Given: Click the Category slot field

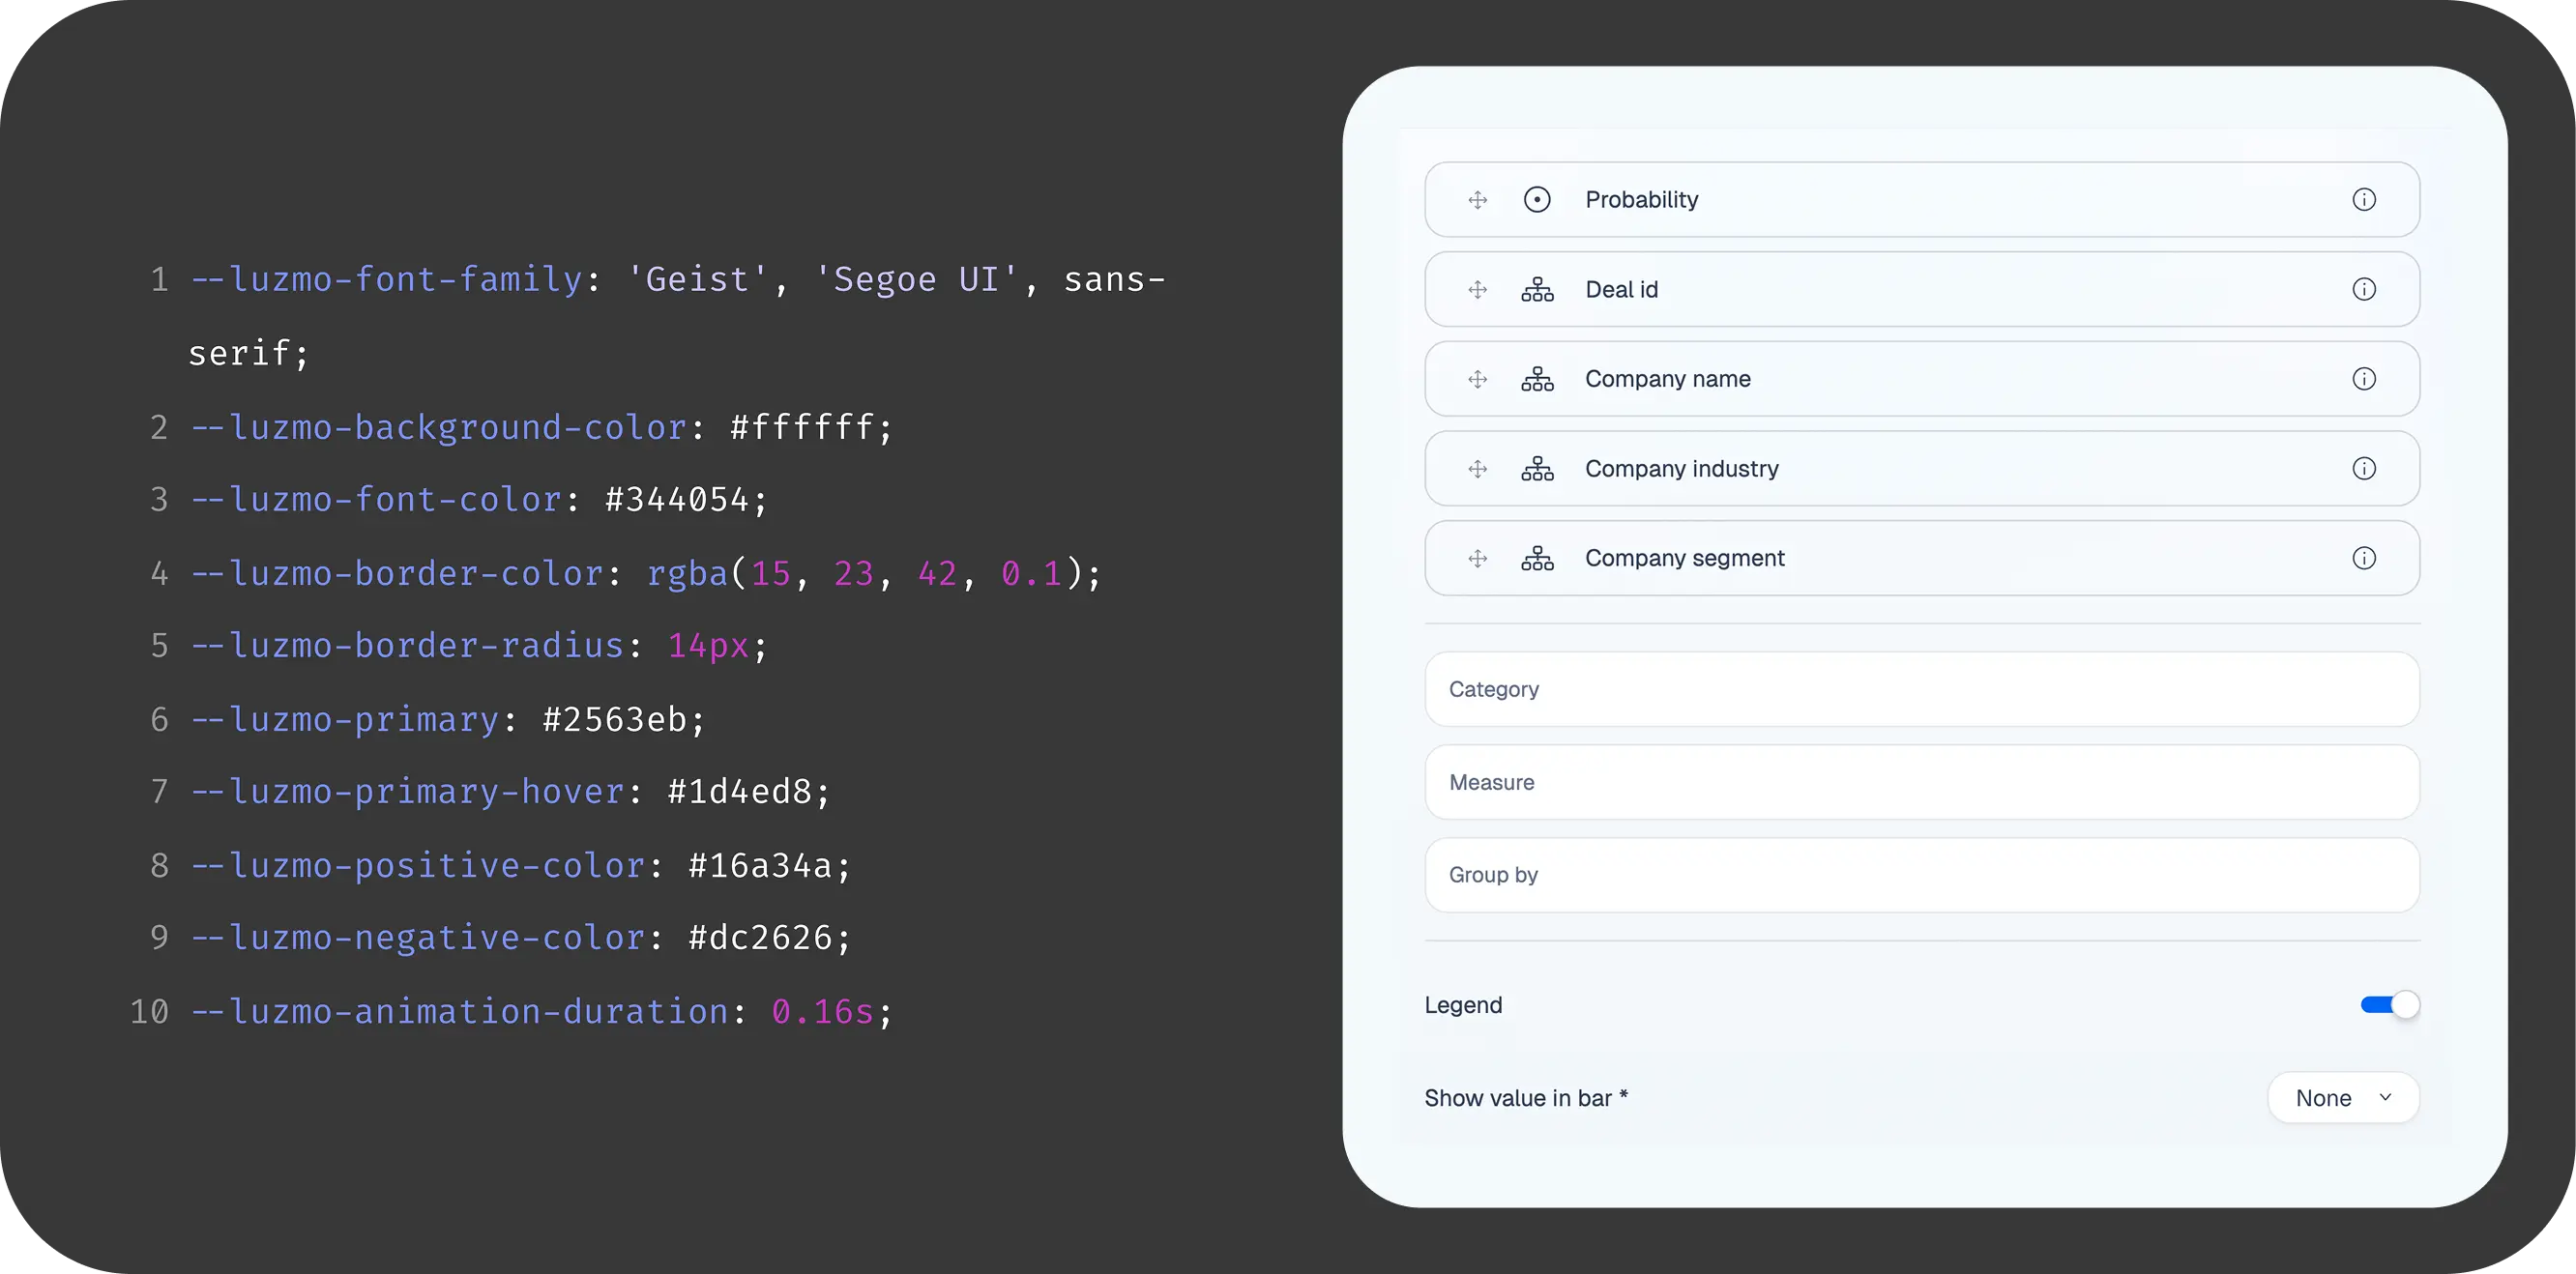Looking at the screenshot, I should [1920, 689].
